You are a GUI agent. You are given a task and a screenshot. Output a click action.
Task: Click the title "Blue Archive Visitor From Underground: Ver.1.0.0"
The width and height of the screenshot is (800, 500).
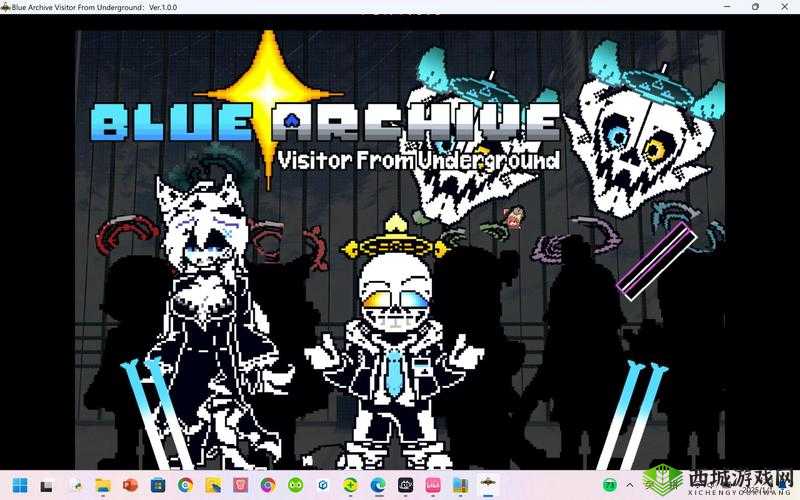click(94, 7)
